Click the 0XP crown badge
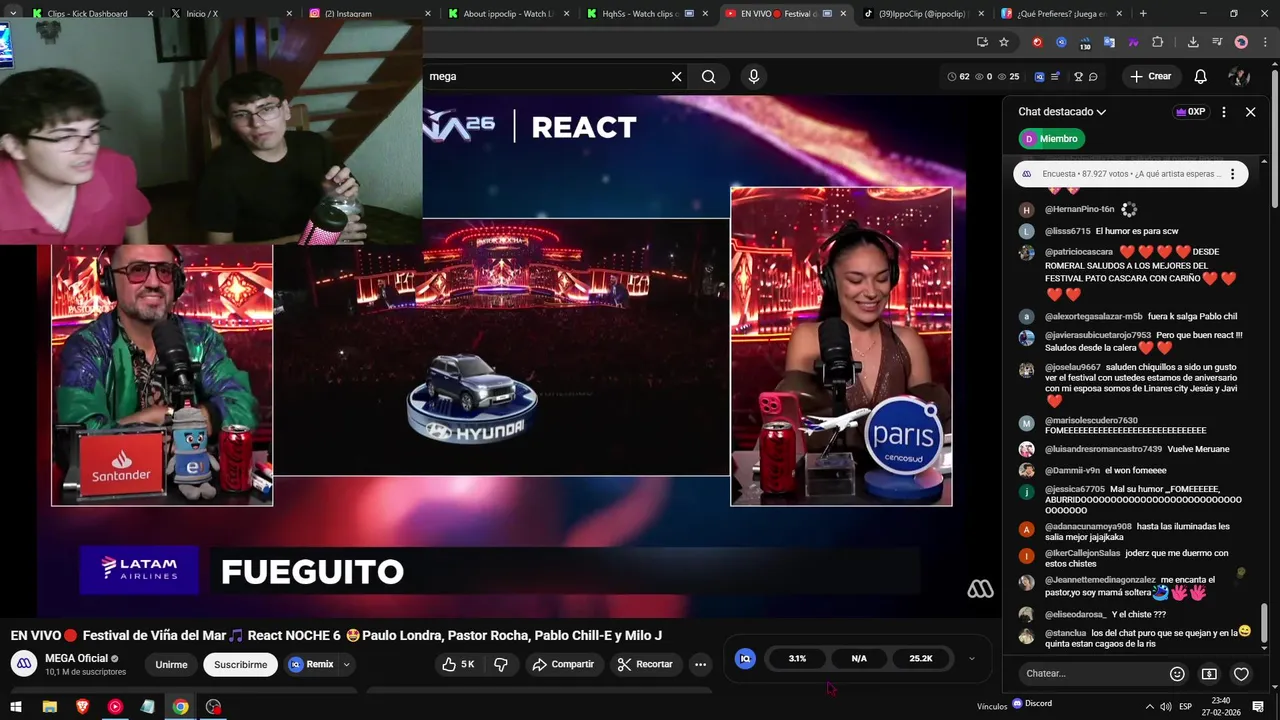The width and height of the screenshot is (1280, 720). tap(1190, 112)
